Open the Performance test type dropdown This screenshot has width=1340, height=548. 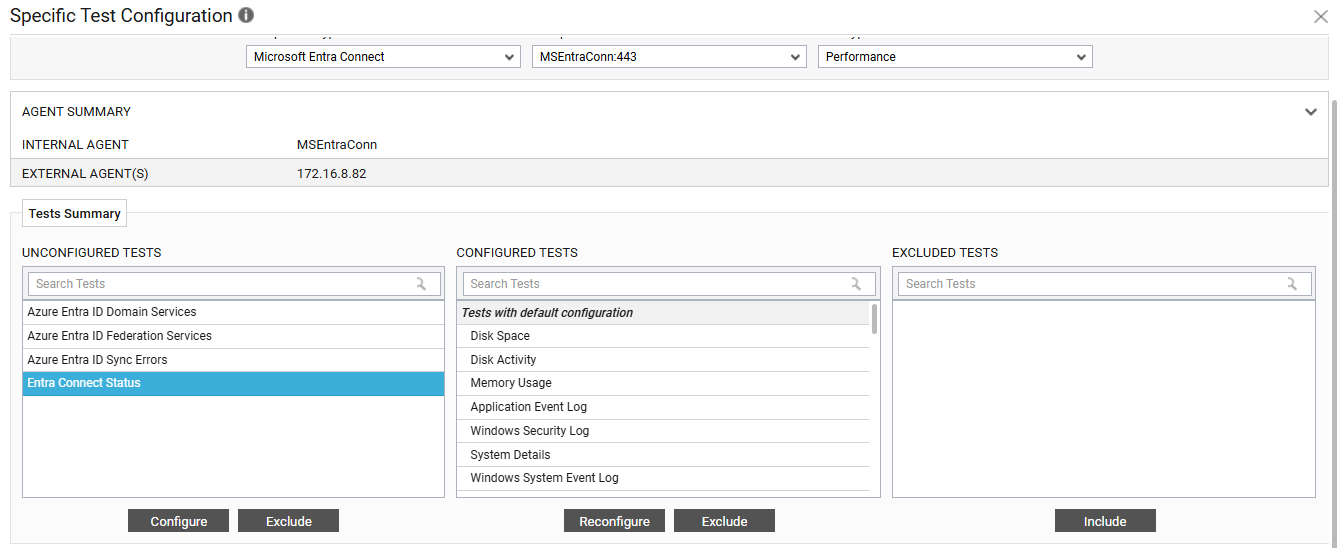point(955,57)
